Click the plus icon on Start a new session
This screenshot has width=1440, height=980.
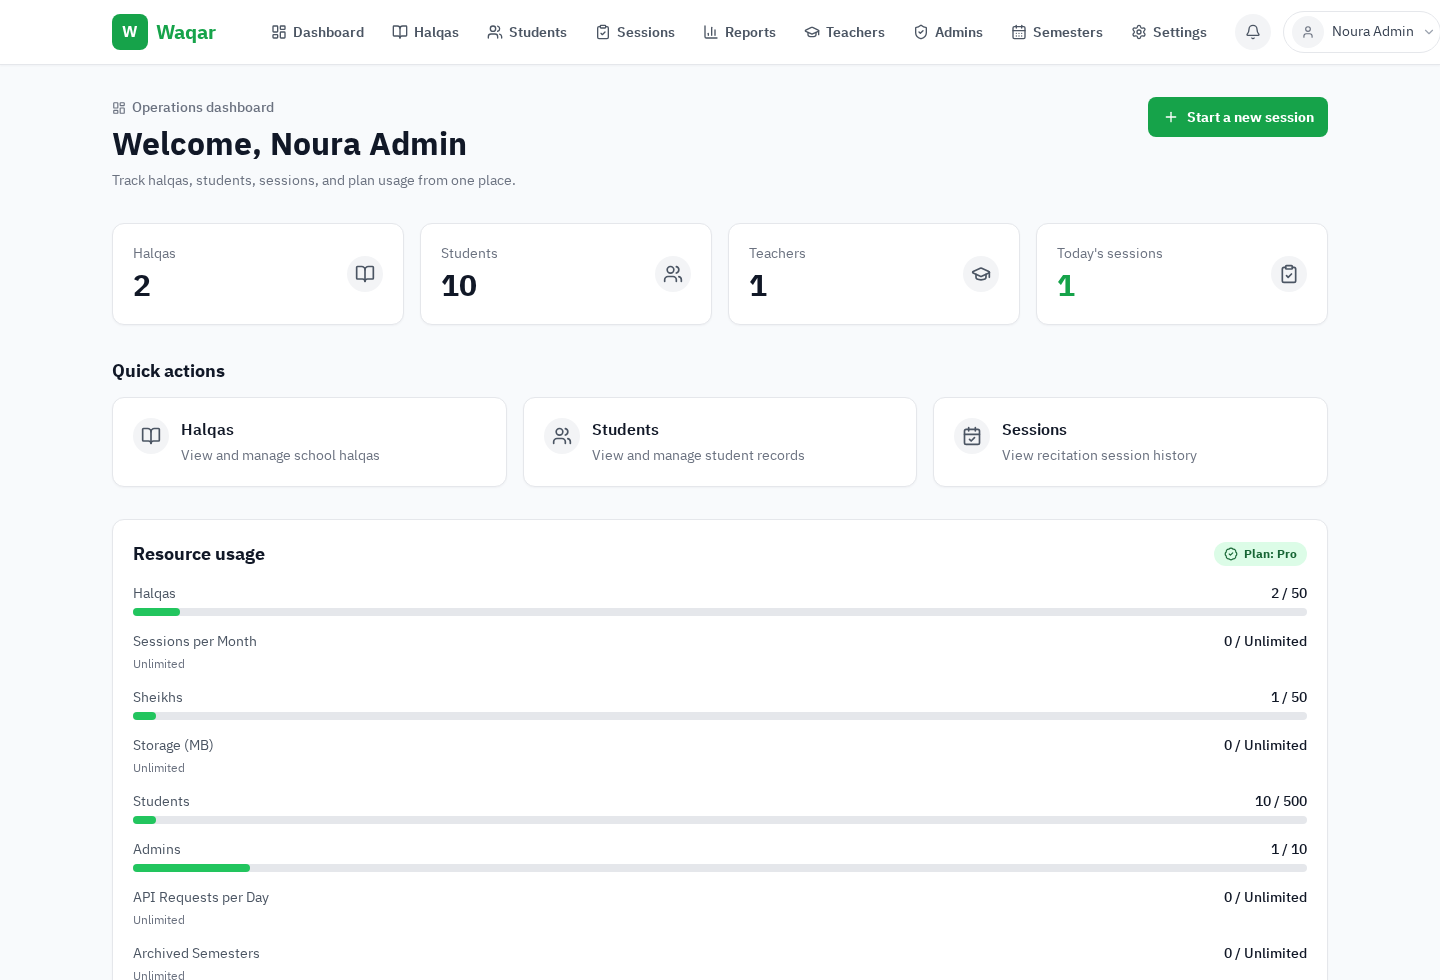pos(1171,117)
